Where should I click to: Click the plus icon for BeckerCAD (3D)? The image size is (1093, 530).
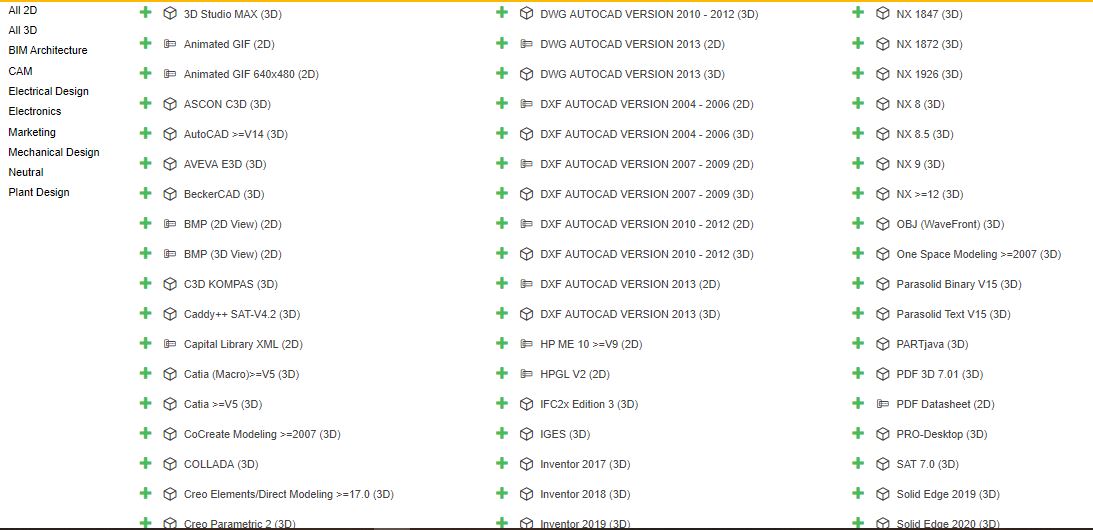point(145,192)
